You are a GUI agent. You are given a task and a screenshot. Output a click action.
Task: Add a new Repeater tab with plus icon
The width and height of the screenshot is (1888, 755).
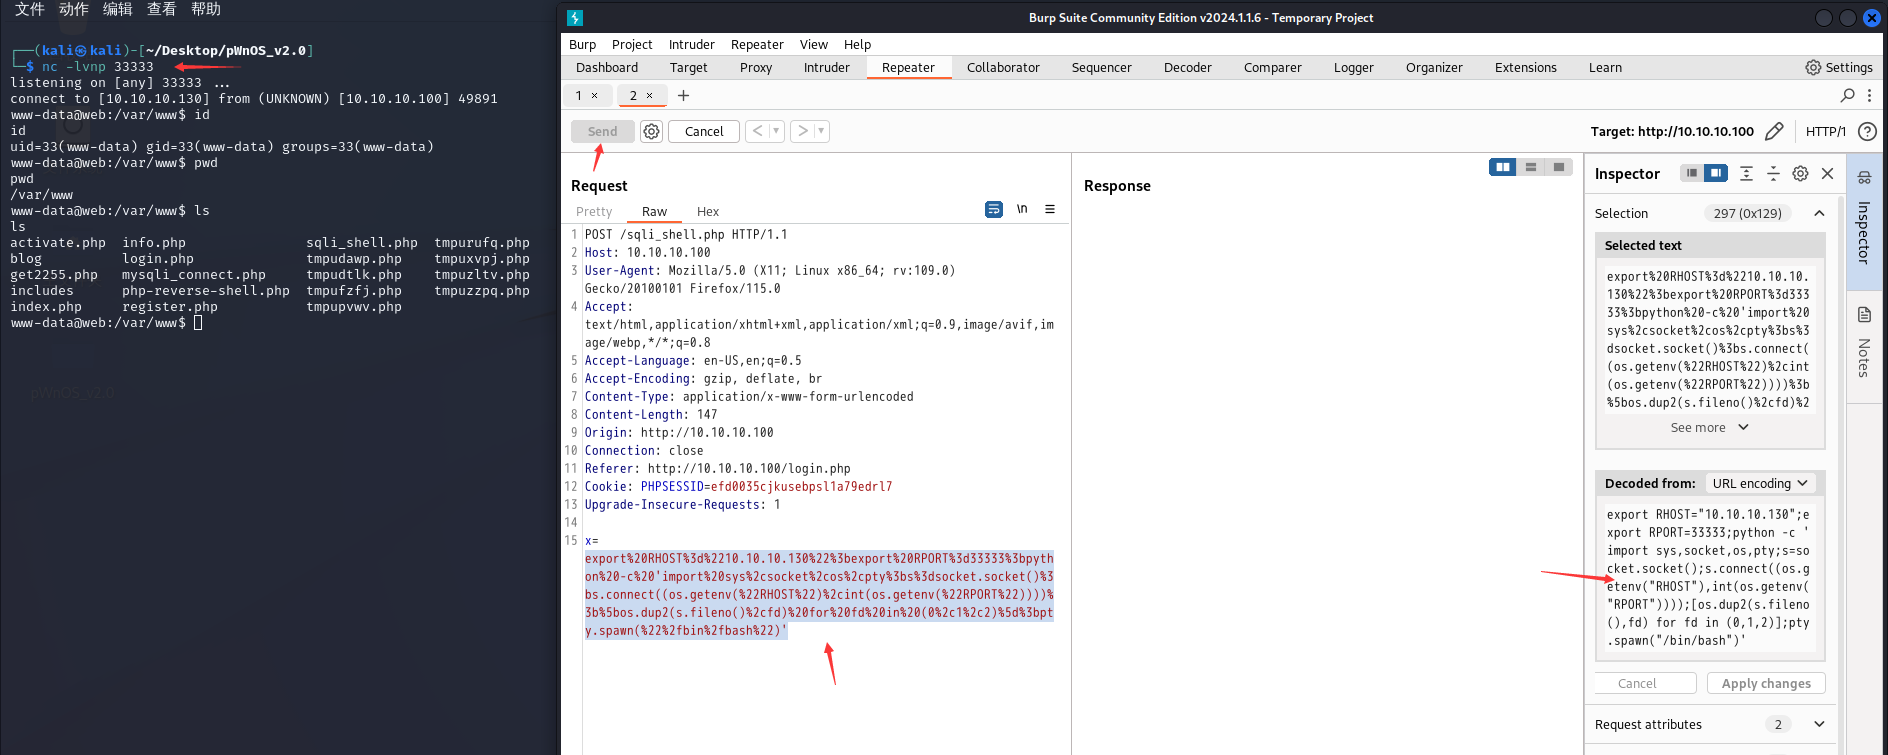point(684,96)
